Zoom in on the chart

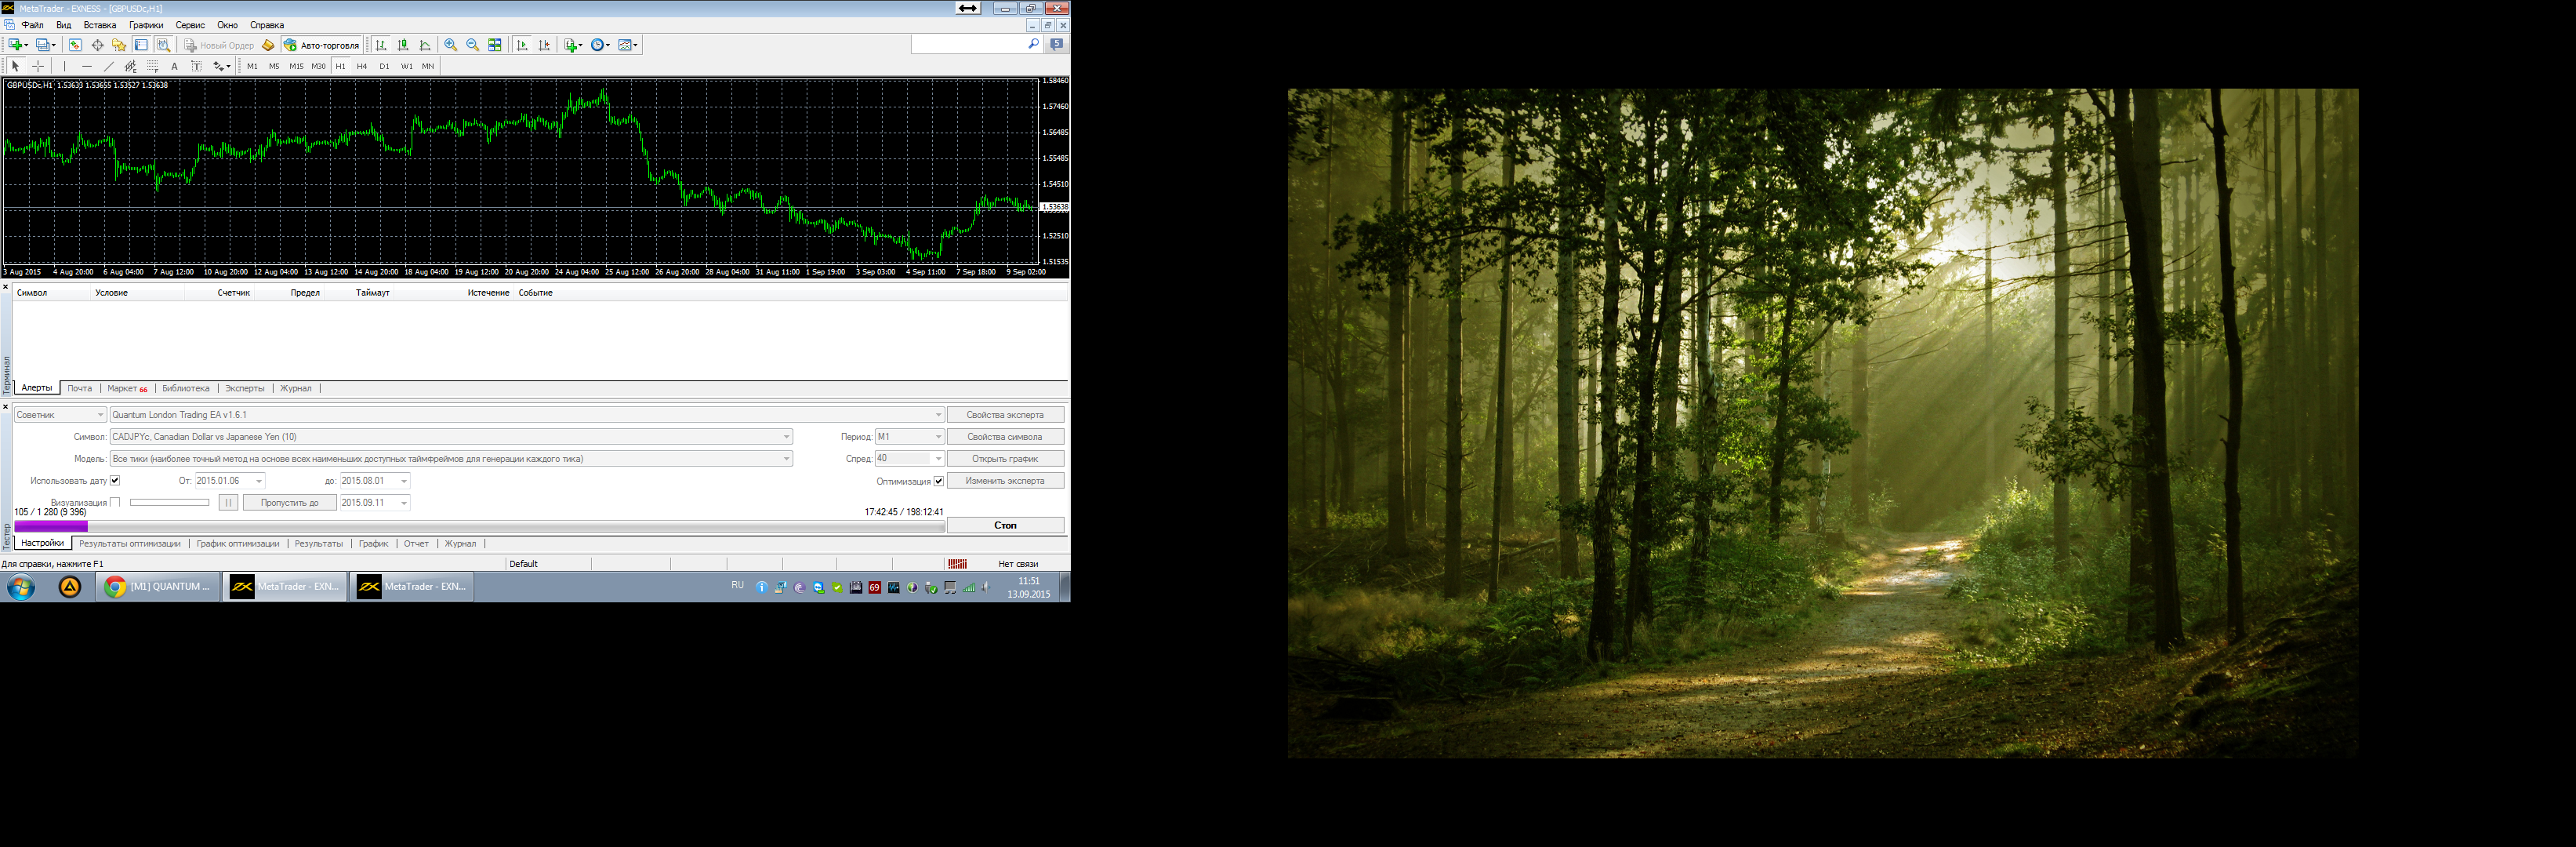tap(451, 45)
